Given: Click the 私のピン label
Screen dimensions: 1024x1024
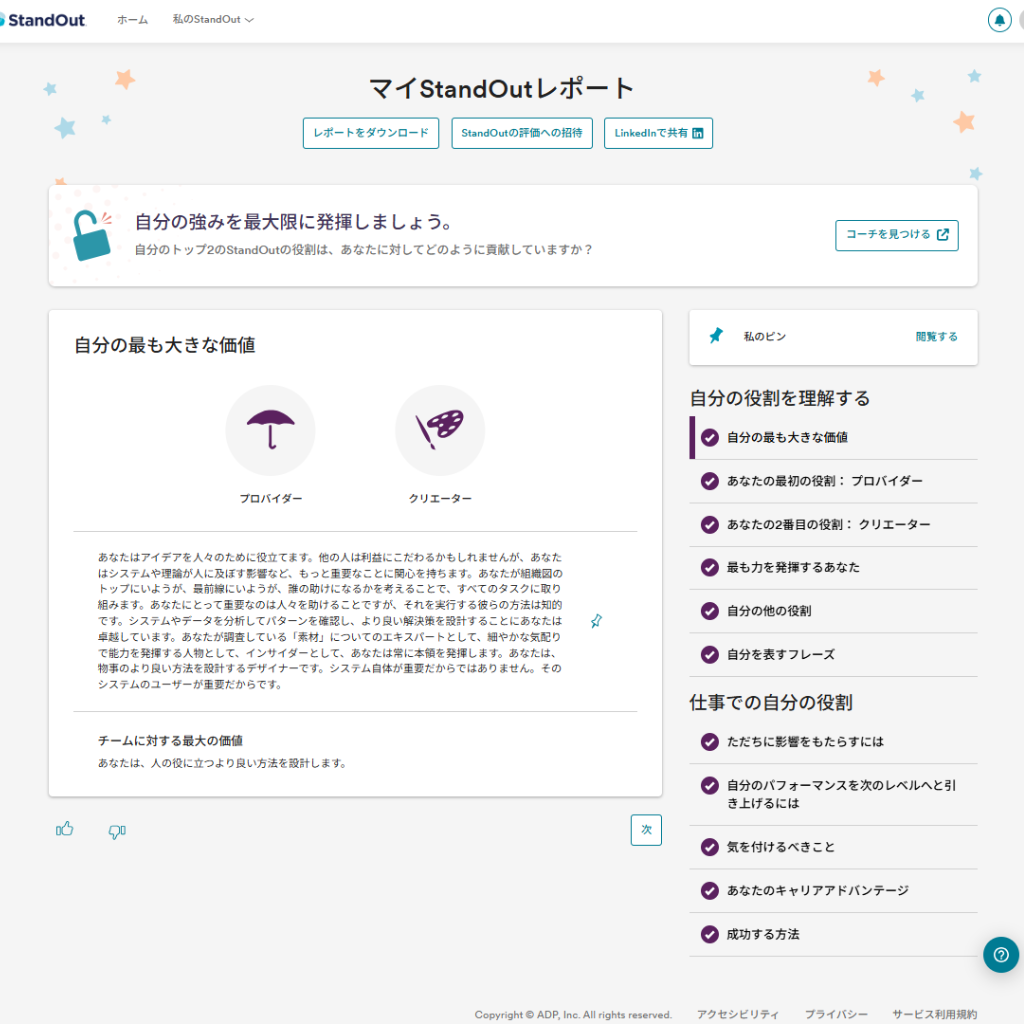Looking at the screenshot, I should click(x=765, y=337).
